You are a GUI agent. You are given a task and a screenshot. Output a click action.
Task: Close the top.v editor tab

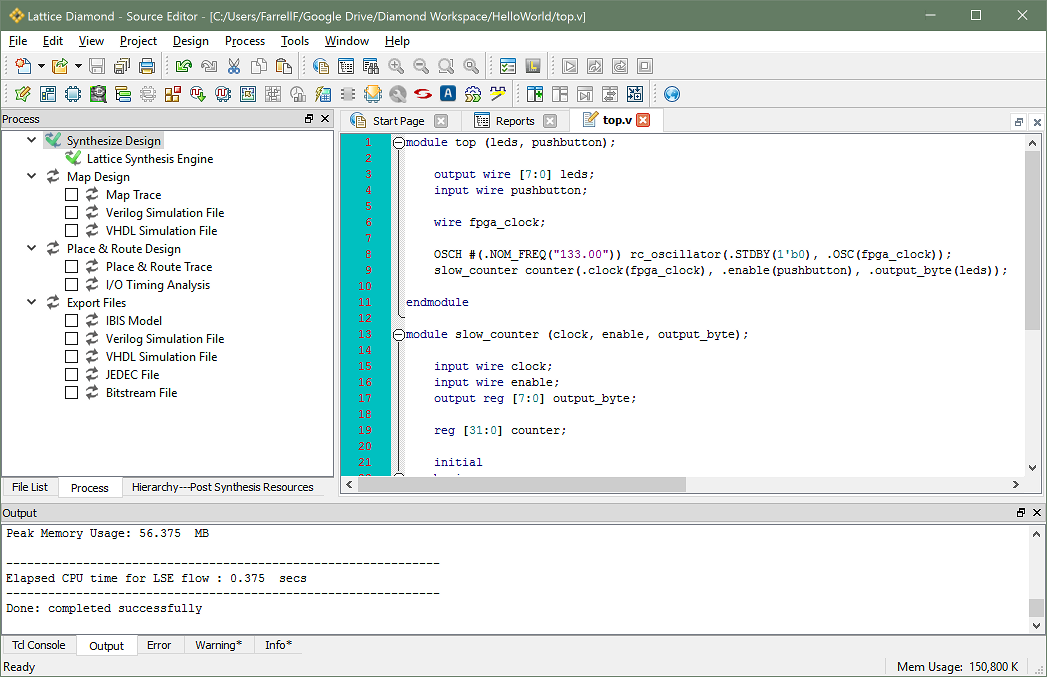tap(643, 120)
